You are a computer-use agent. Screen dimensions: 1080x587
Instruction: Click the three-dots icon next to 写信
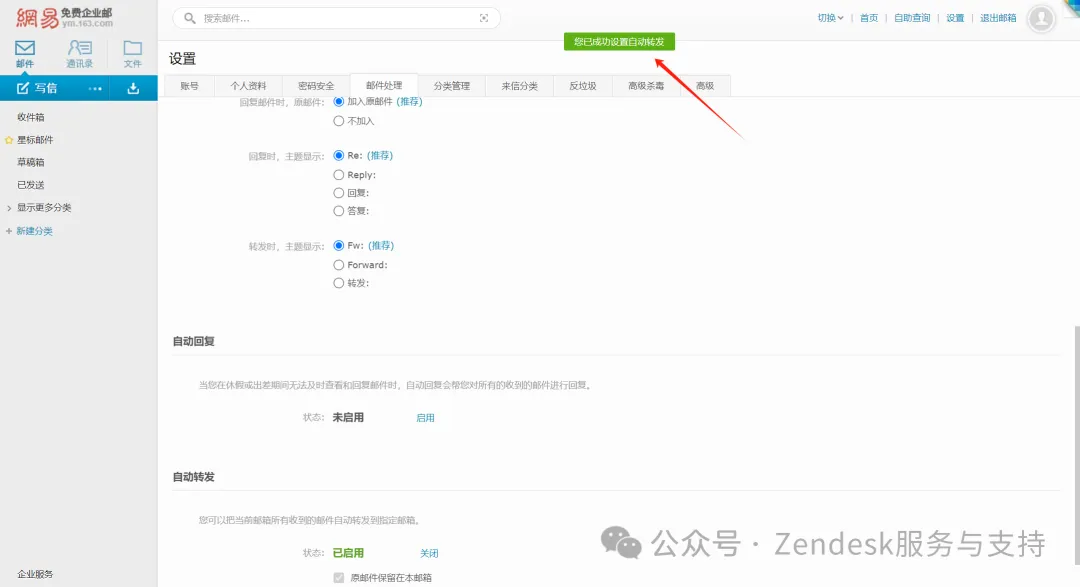click(x=95, y=88)
